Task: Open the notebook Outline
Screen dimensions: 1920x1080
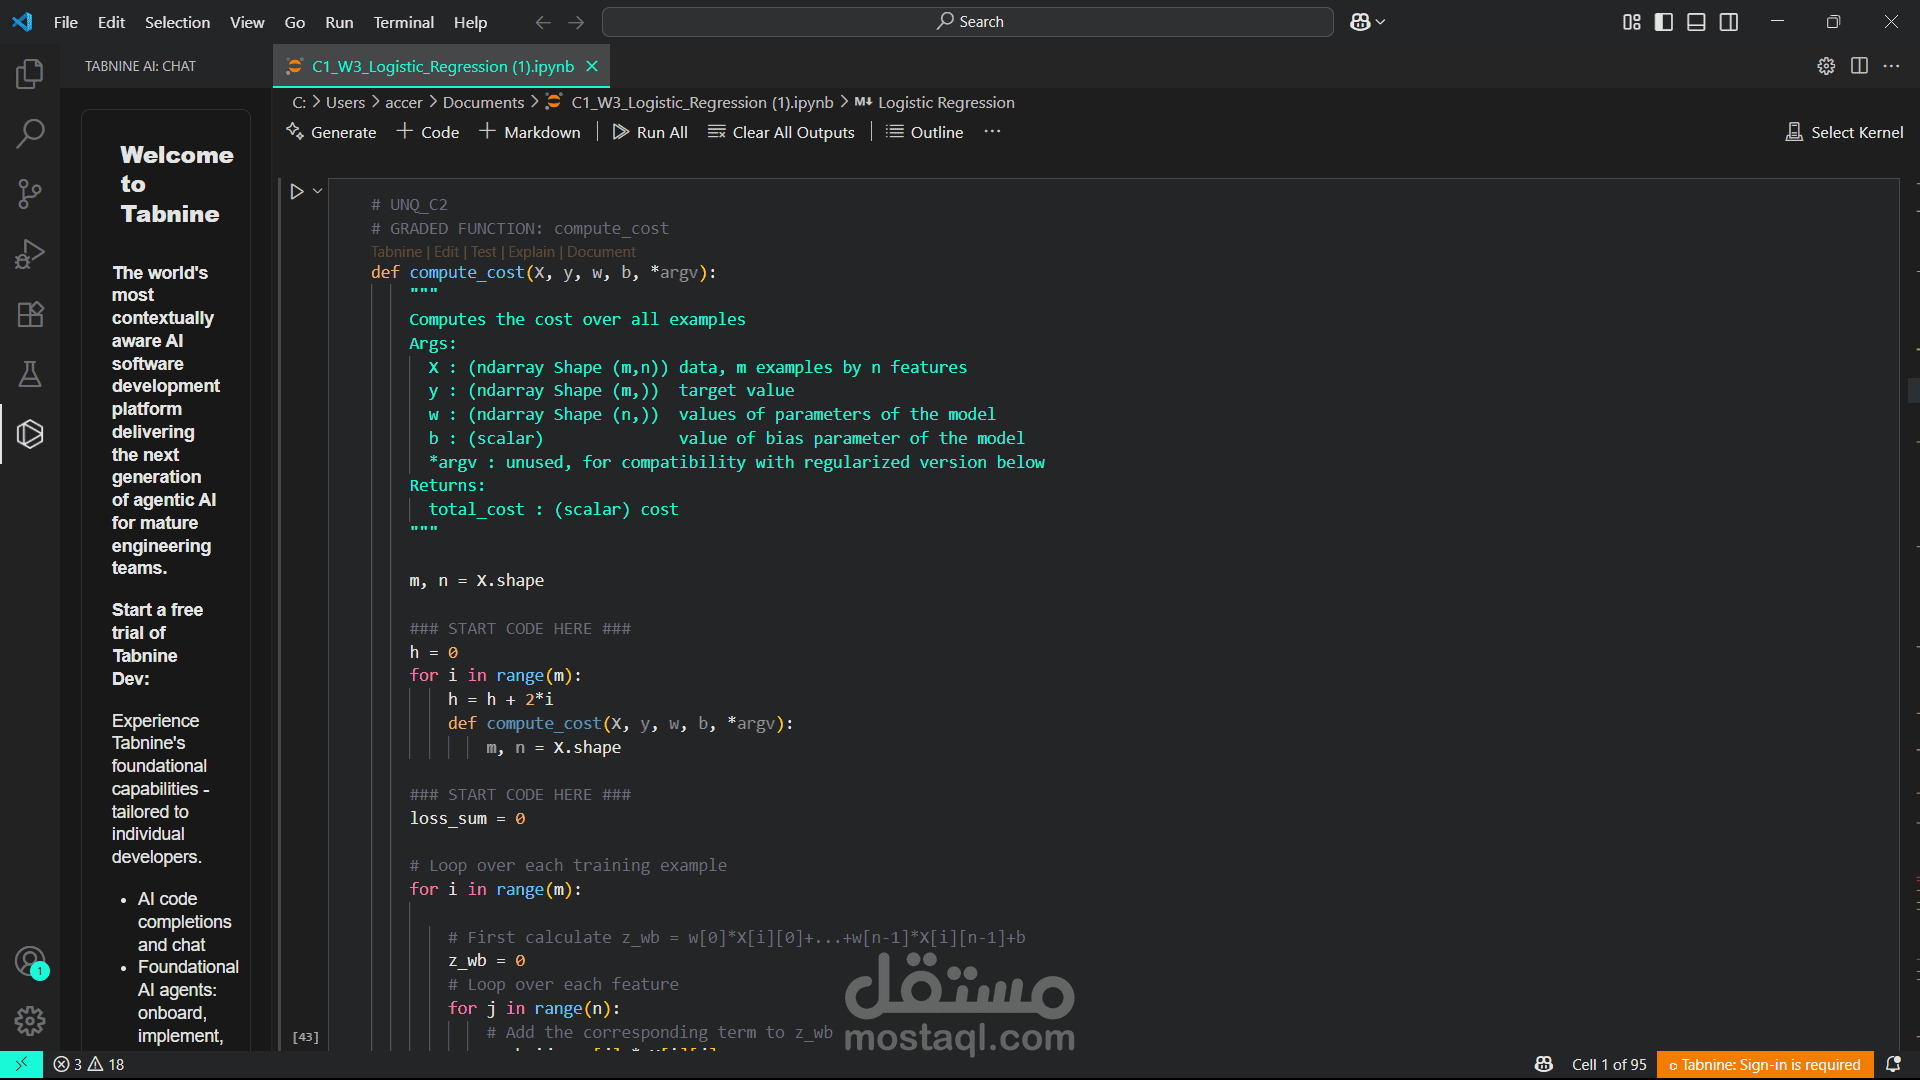Action: click(925, 132)
